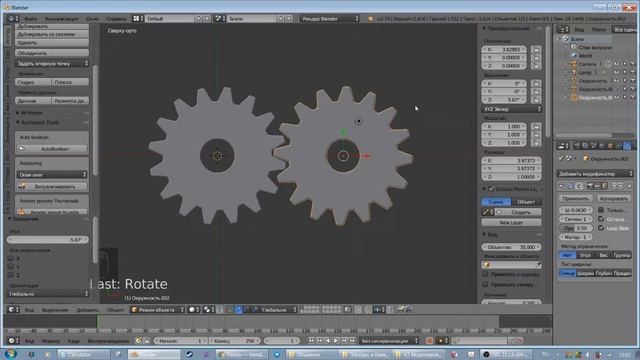The image size is (640, 360).
Task: Jump to the last frame
Action: [352, 340]
